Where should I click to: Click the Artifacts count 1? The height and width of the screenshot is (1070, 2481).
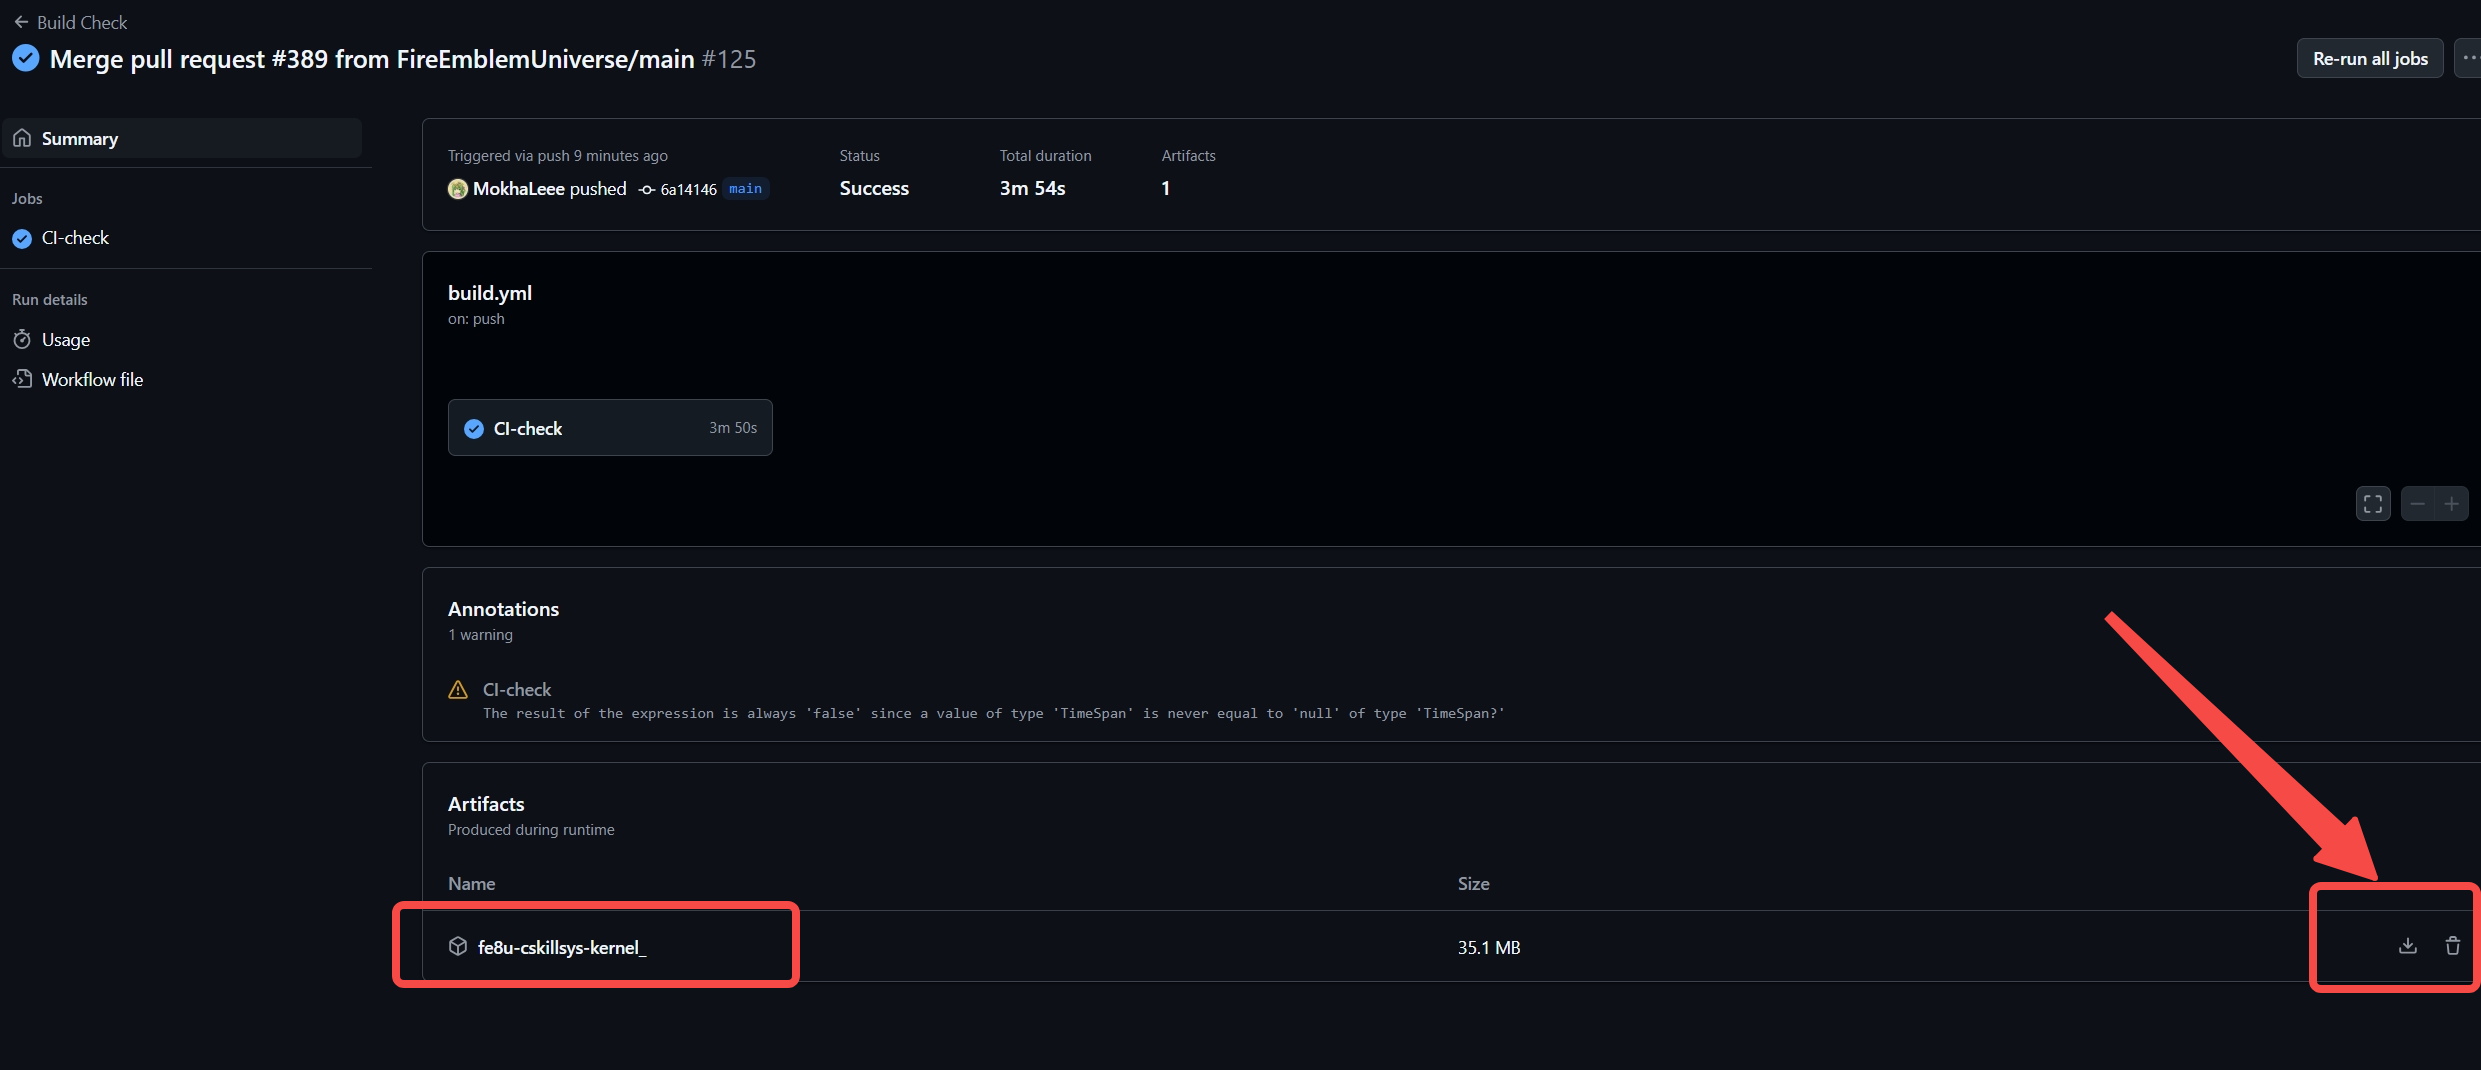[1165, 188]
